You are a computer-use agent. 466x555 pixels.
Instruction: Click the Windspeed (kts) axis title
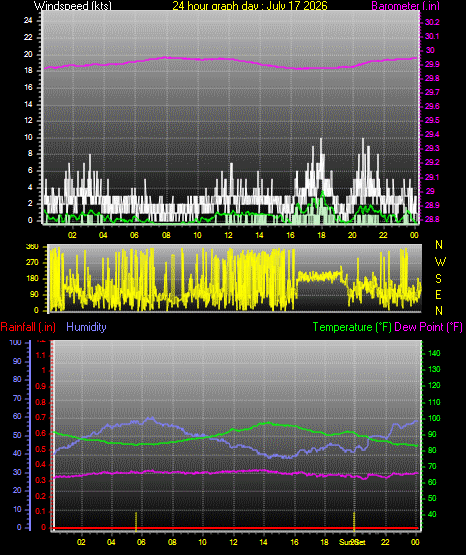[x=73, y=5]
